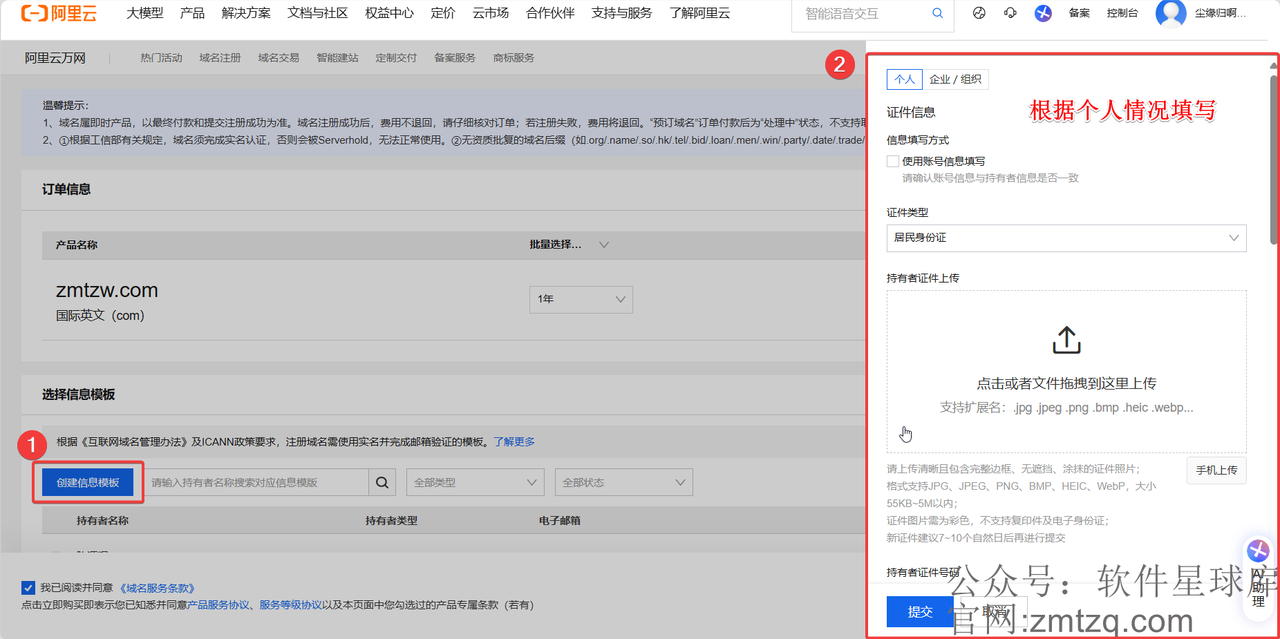
Task: Open the floating AI assistant icon at right edge
Action: coord(1259,551)
